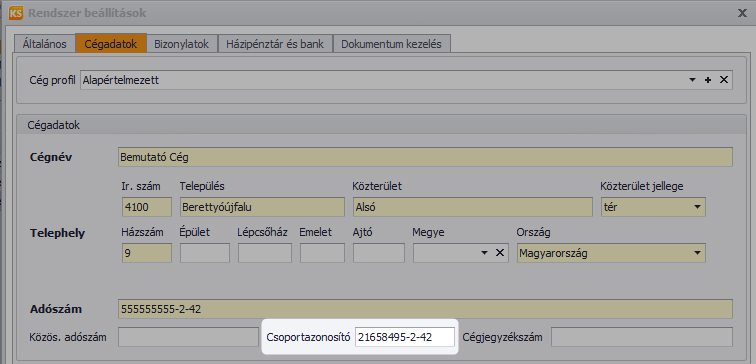This screenshot has height=364, width=756.
Task: Clear the Megye selection with X icon
Action: coord(500,253)
